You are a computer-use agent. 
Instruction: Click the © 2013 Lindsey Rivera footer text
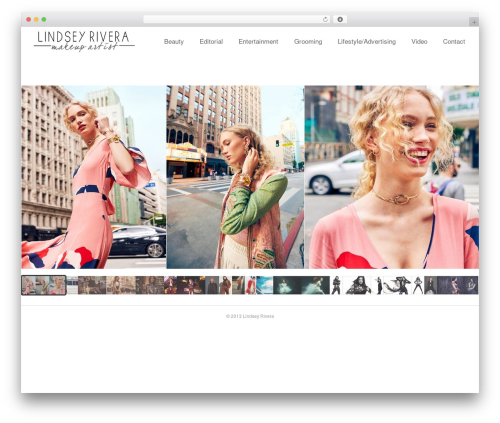coord(250,316)
